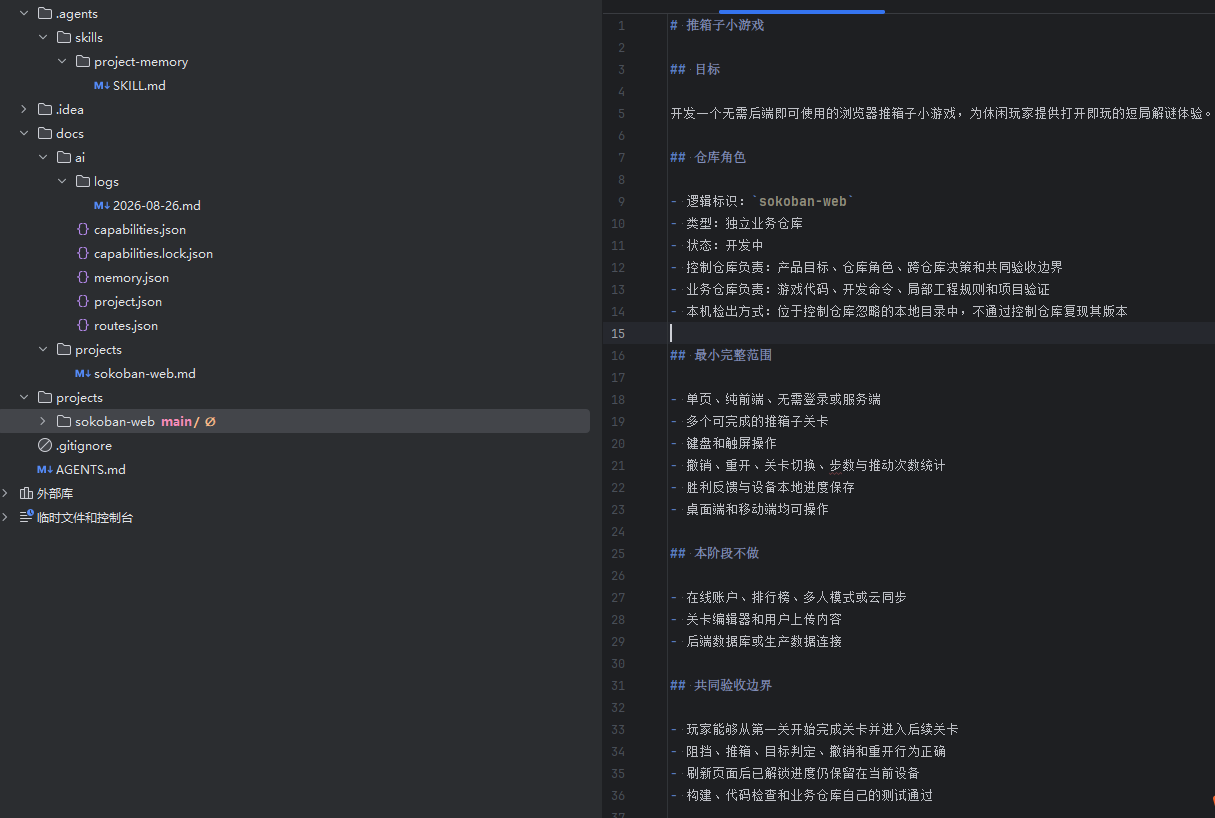1215x818 pixels.
Task: Click the '## 目标' heading line
Action: point(695,69)
